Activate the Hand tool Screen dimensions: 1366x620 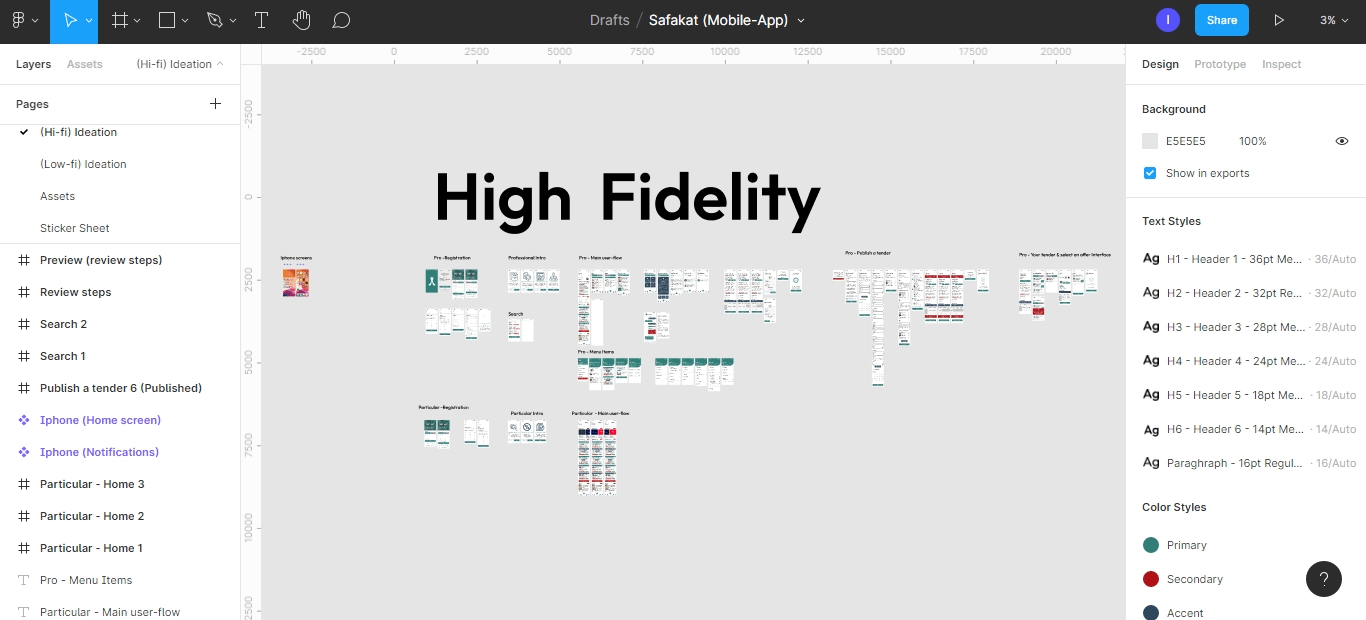tap(301, 20)
